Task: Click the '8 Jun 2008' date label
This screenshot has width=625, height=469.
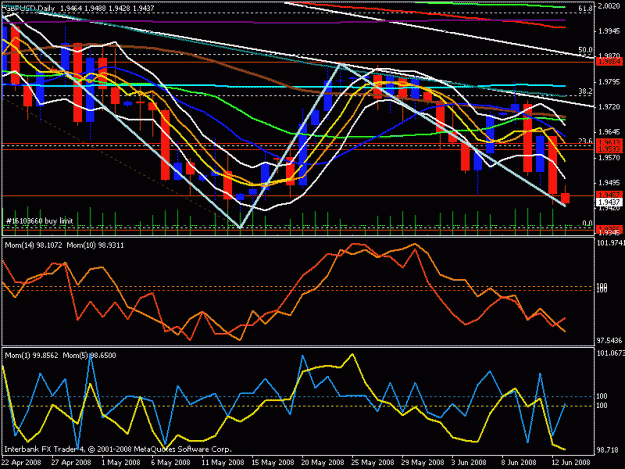Action: 519,463
